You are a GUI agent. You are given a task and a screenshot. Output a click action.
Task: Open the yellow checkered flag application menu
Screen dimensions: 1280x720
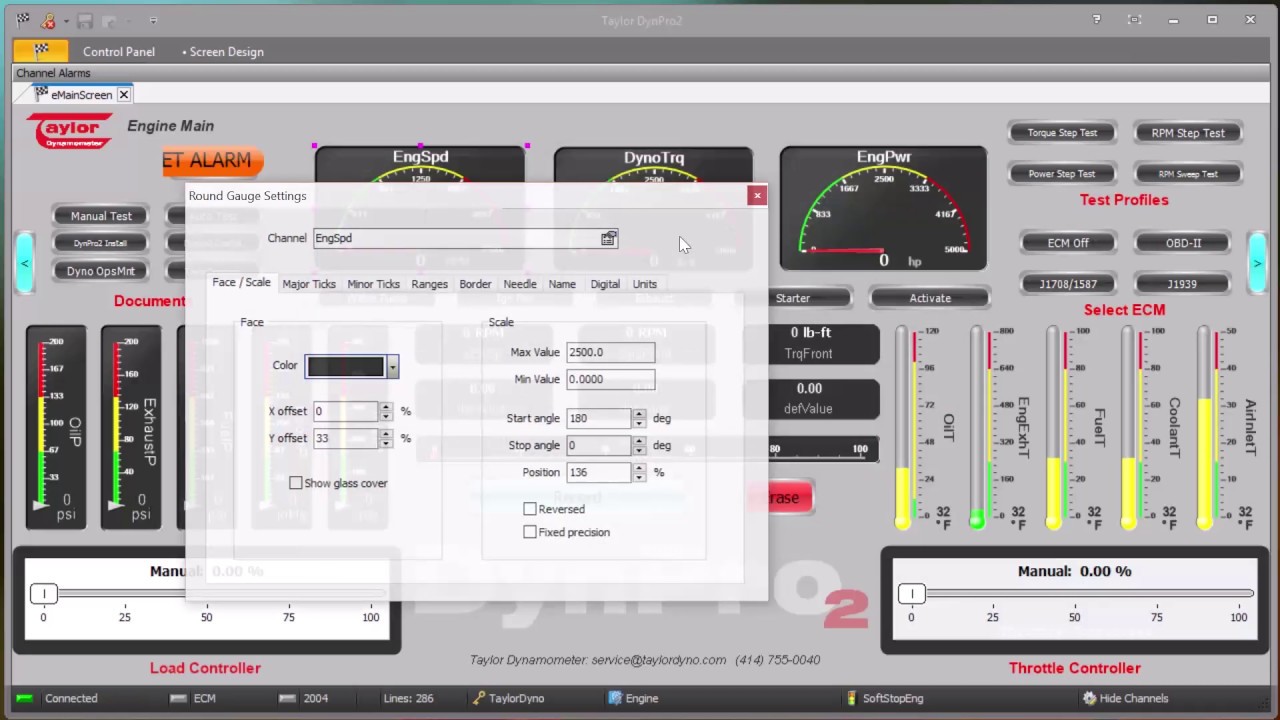[41, 50]
